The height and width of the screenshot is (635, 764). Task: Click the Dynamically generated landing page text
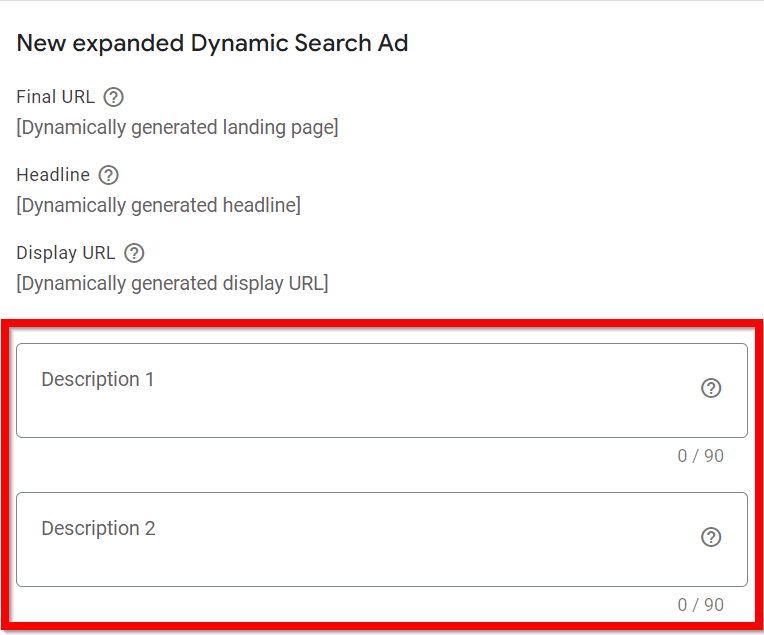[177, 128]
